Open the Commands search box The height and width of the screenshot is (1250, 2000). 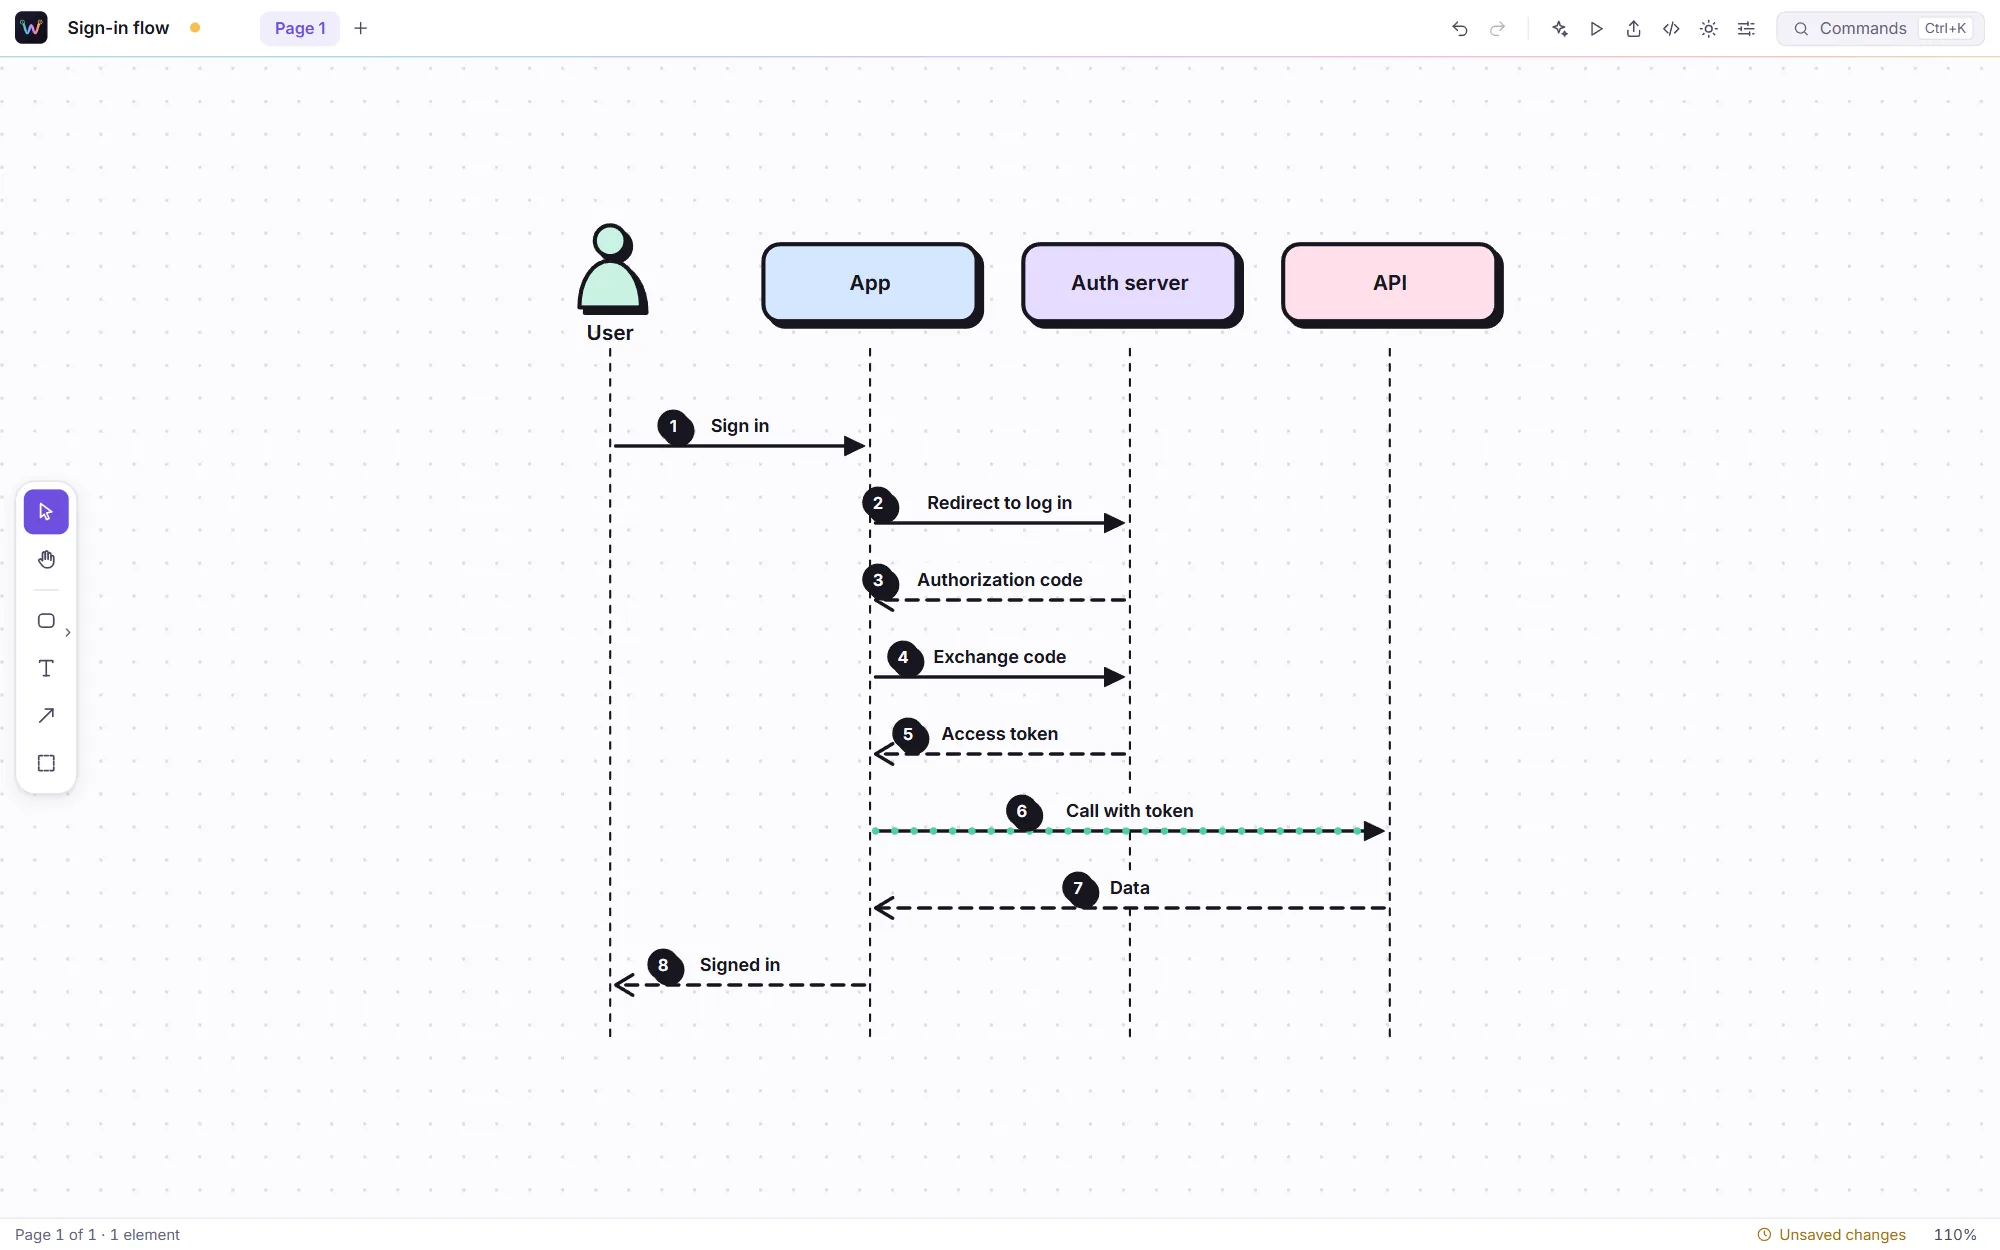click(1880, 29)
